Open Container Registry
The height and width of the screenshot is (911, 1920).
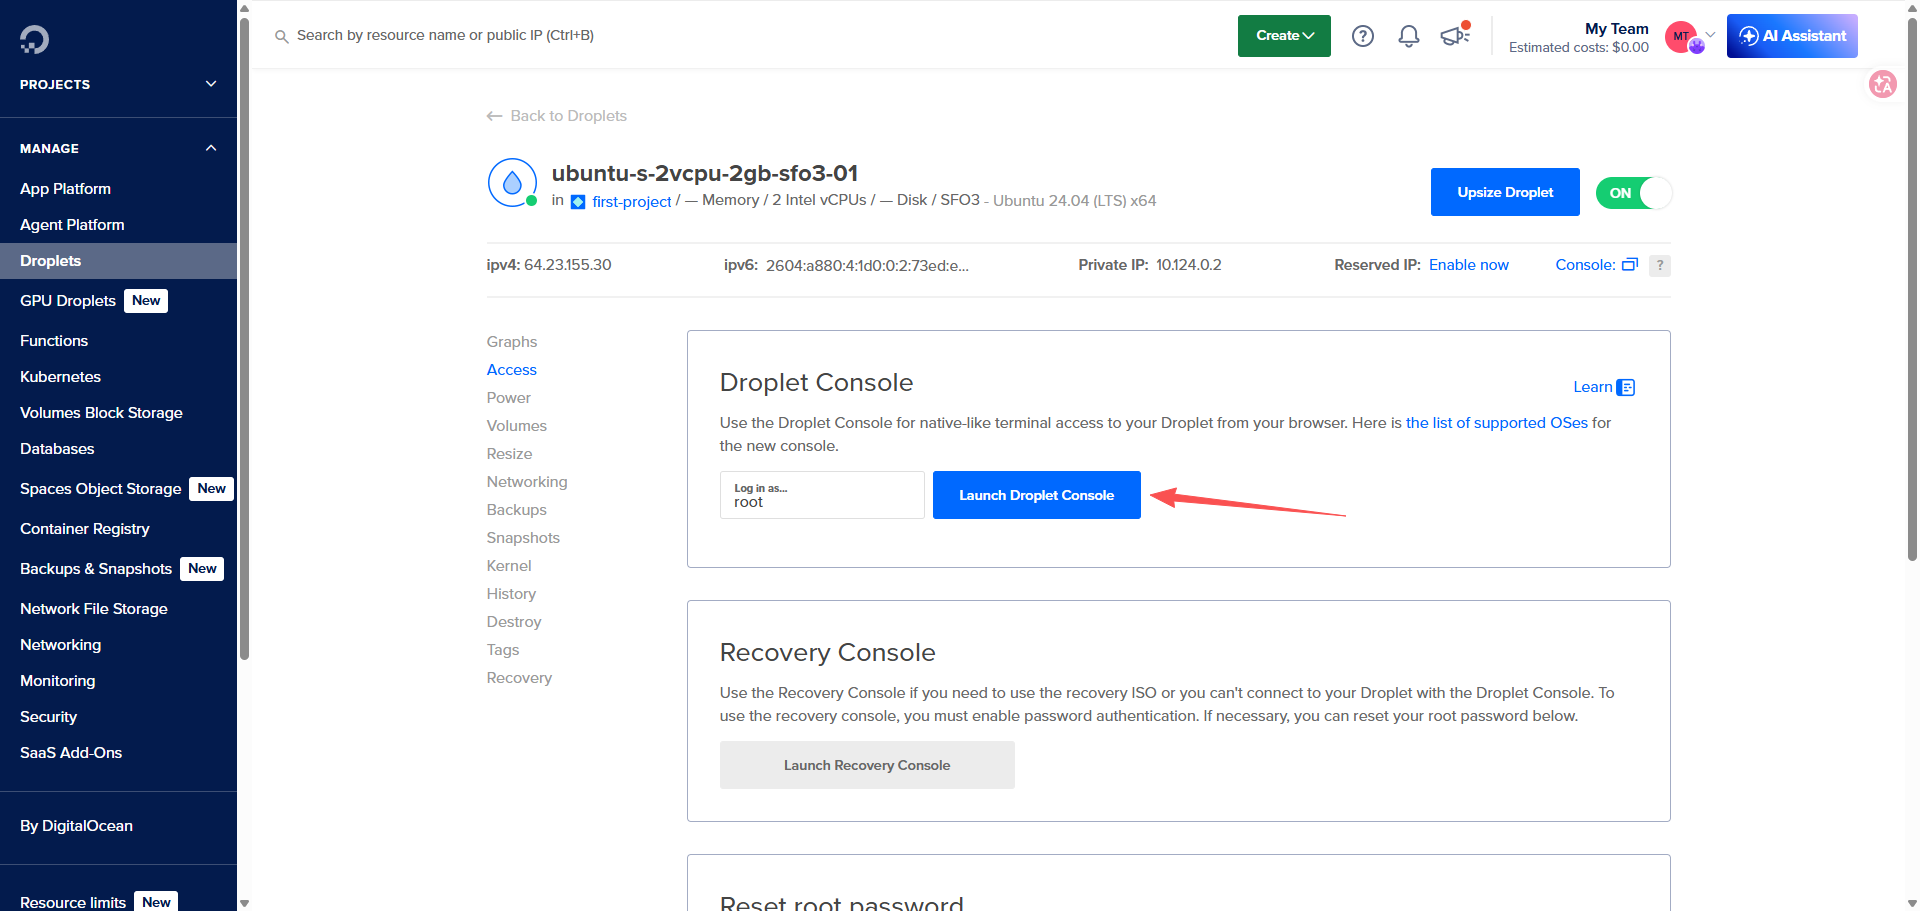tap(85, 529)
